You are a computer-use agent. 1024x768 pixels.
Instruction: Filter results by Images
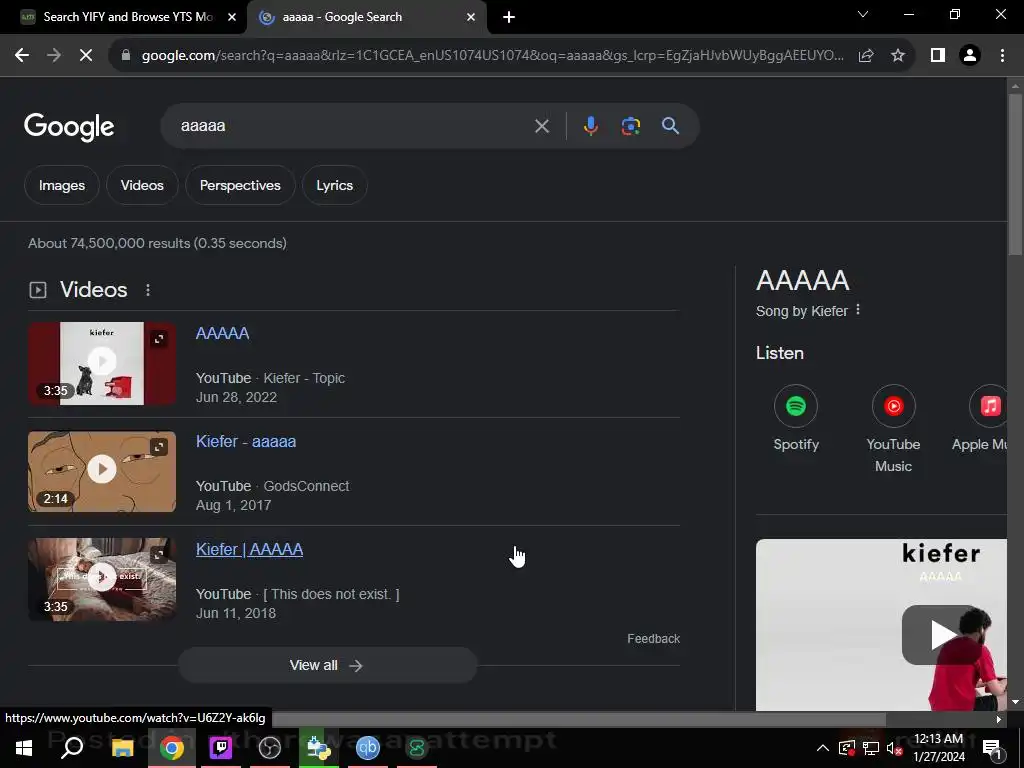click(x=62, y=185)
